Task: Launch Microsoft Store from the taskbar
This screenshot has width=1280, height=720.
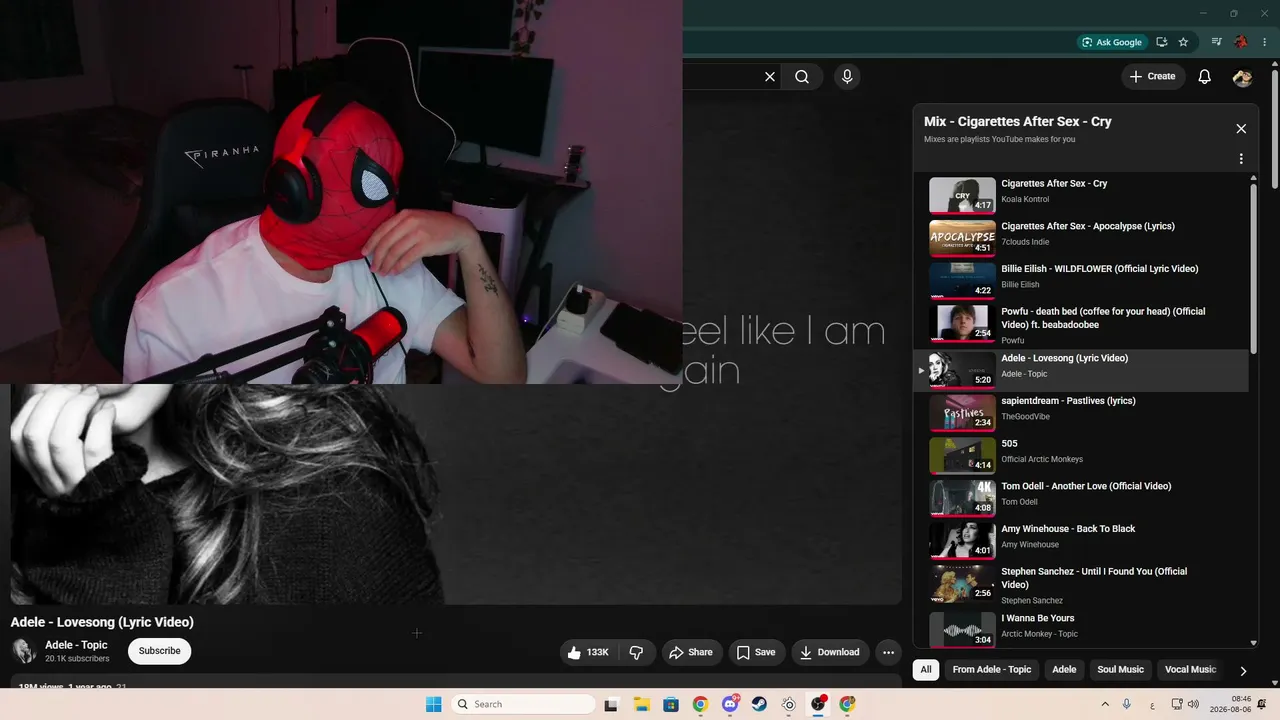Action: [671, 704]
